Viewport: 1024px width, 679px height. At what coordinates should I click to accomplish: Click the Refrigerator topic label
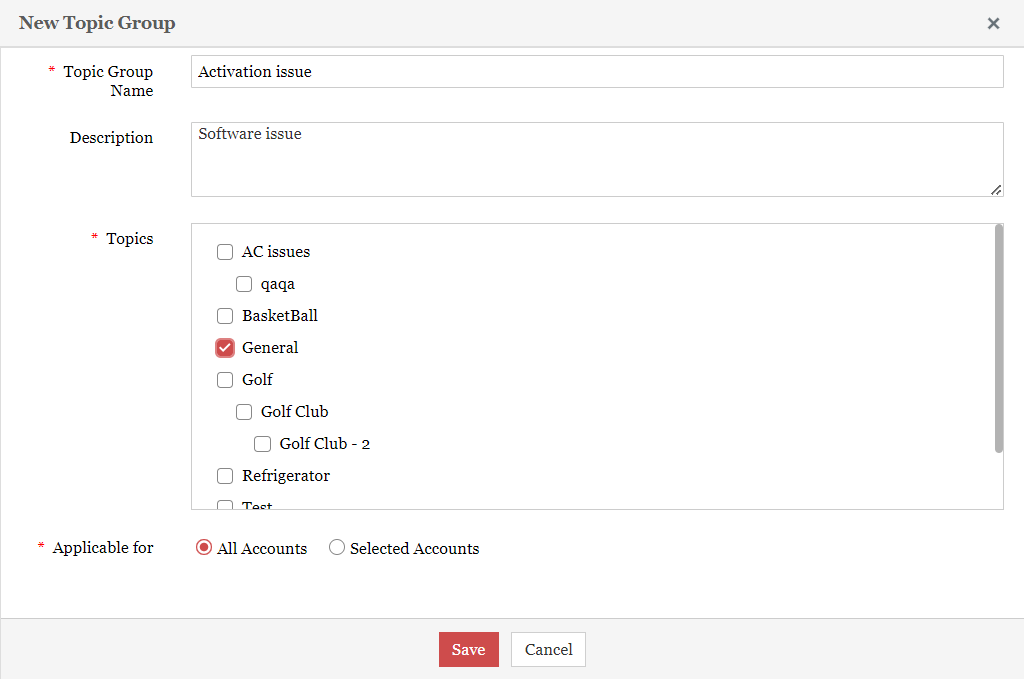(285, 476)
